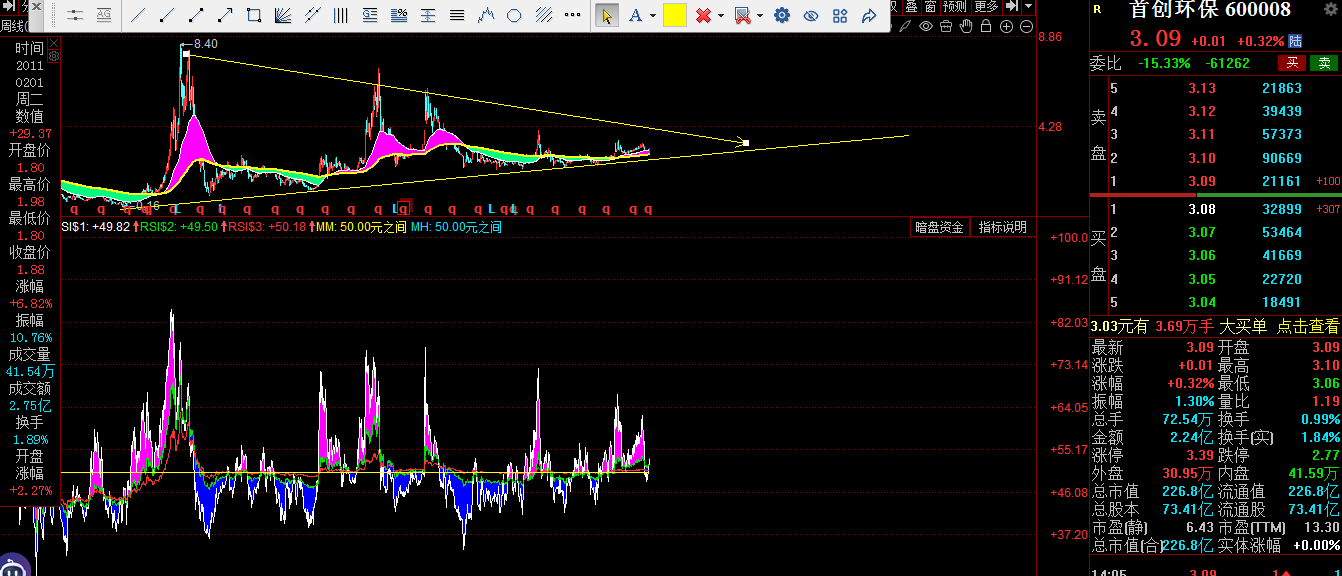The width and height of the screenshot is (1342, 576).
Task: Click the 暗盘资金 button
Action: click(x=940, y=227)
